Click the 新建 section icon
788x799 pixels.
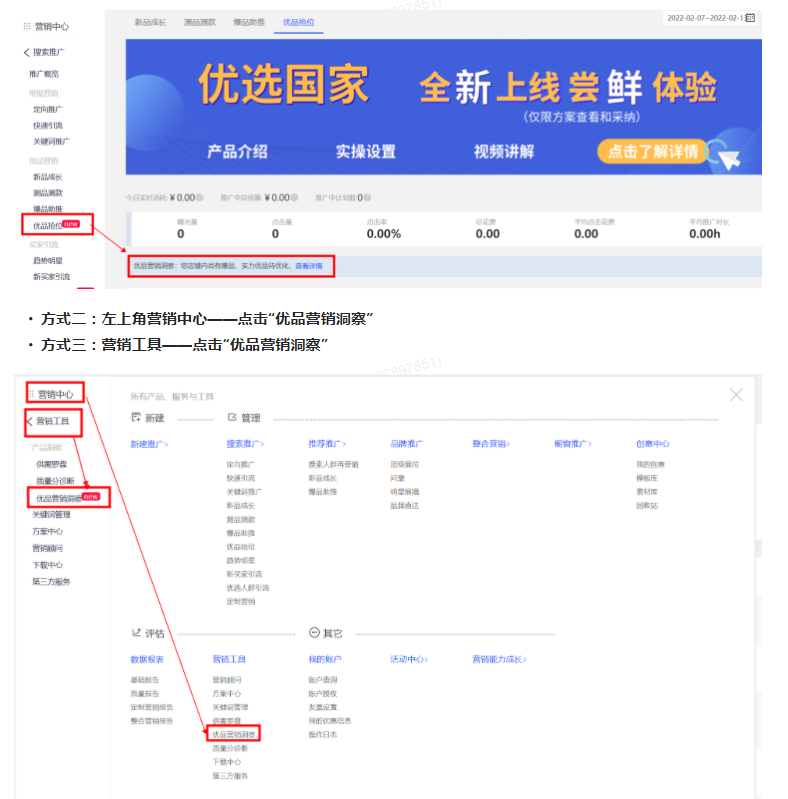[136, 417]
